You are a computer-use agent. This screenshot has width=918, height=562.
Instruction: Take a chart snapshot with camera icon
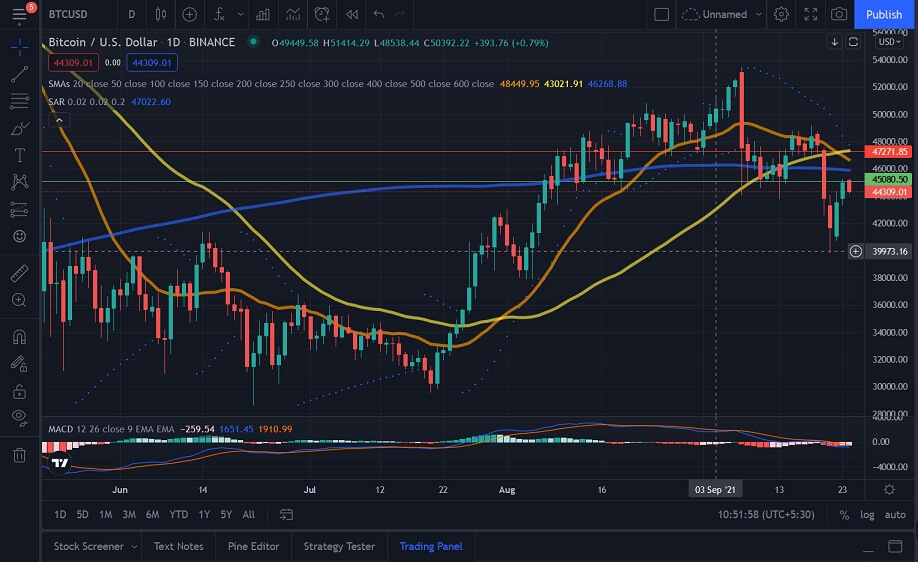pyautogui.click(x=839, y=14)
